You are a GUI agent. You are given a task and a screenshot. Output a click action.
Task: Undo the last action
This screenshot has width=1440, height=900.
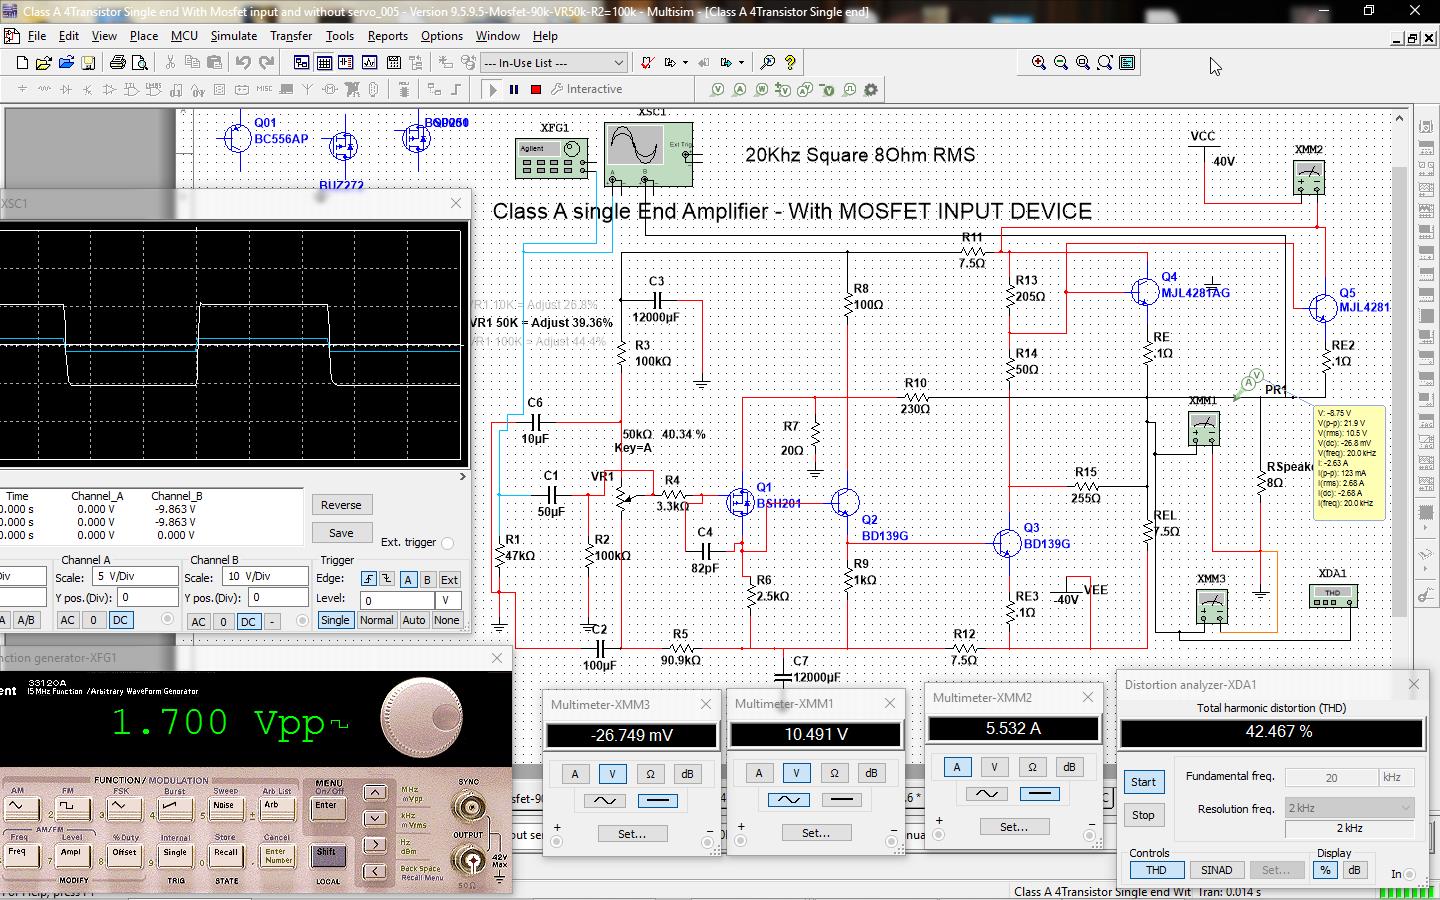pyautogui.click(x=243, y=62)
